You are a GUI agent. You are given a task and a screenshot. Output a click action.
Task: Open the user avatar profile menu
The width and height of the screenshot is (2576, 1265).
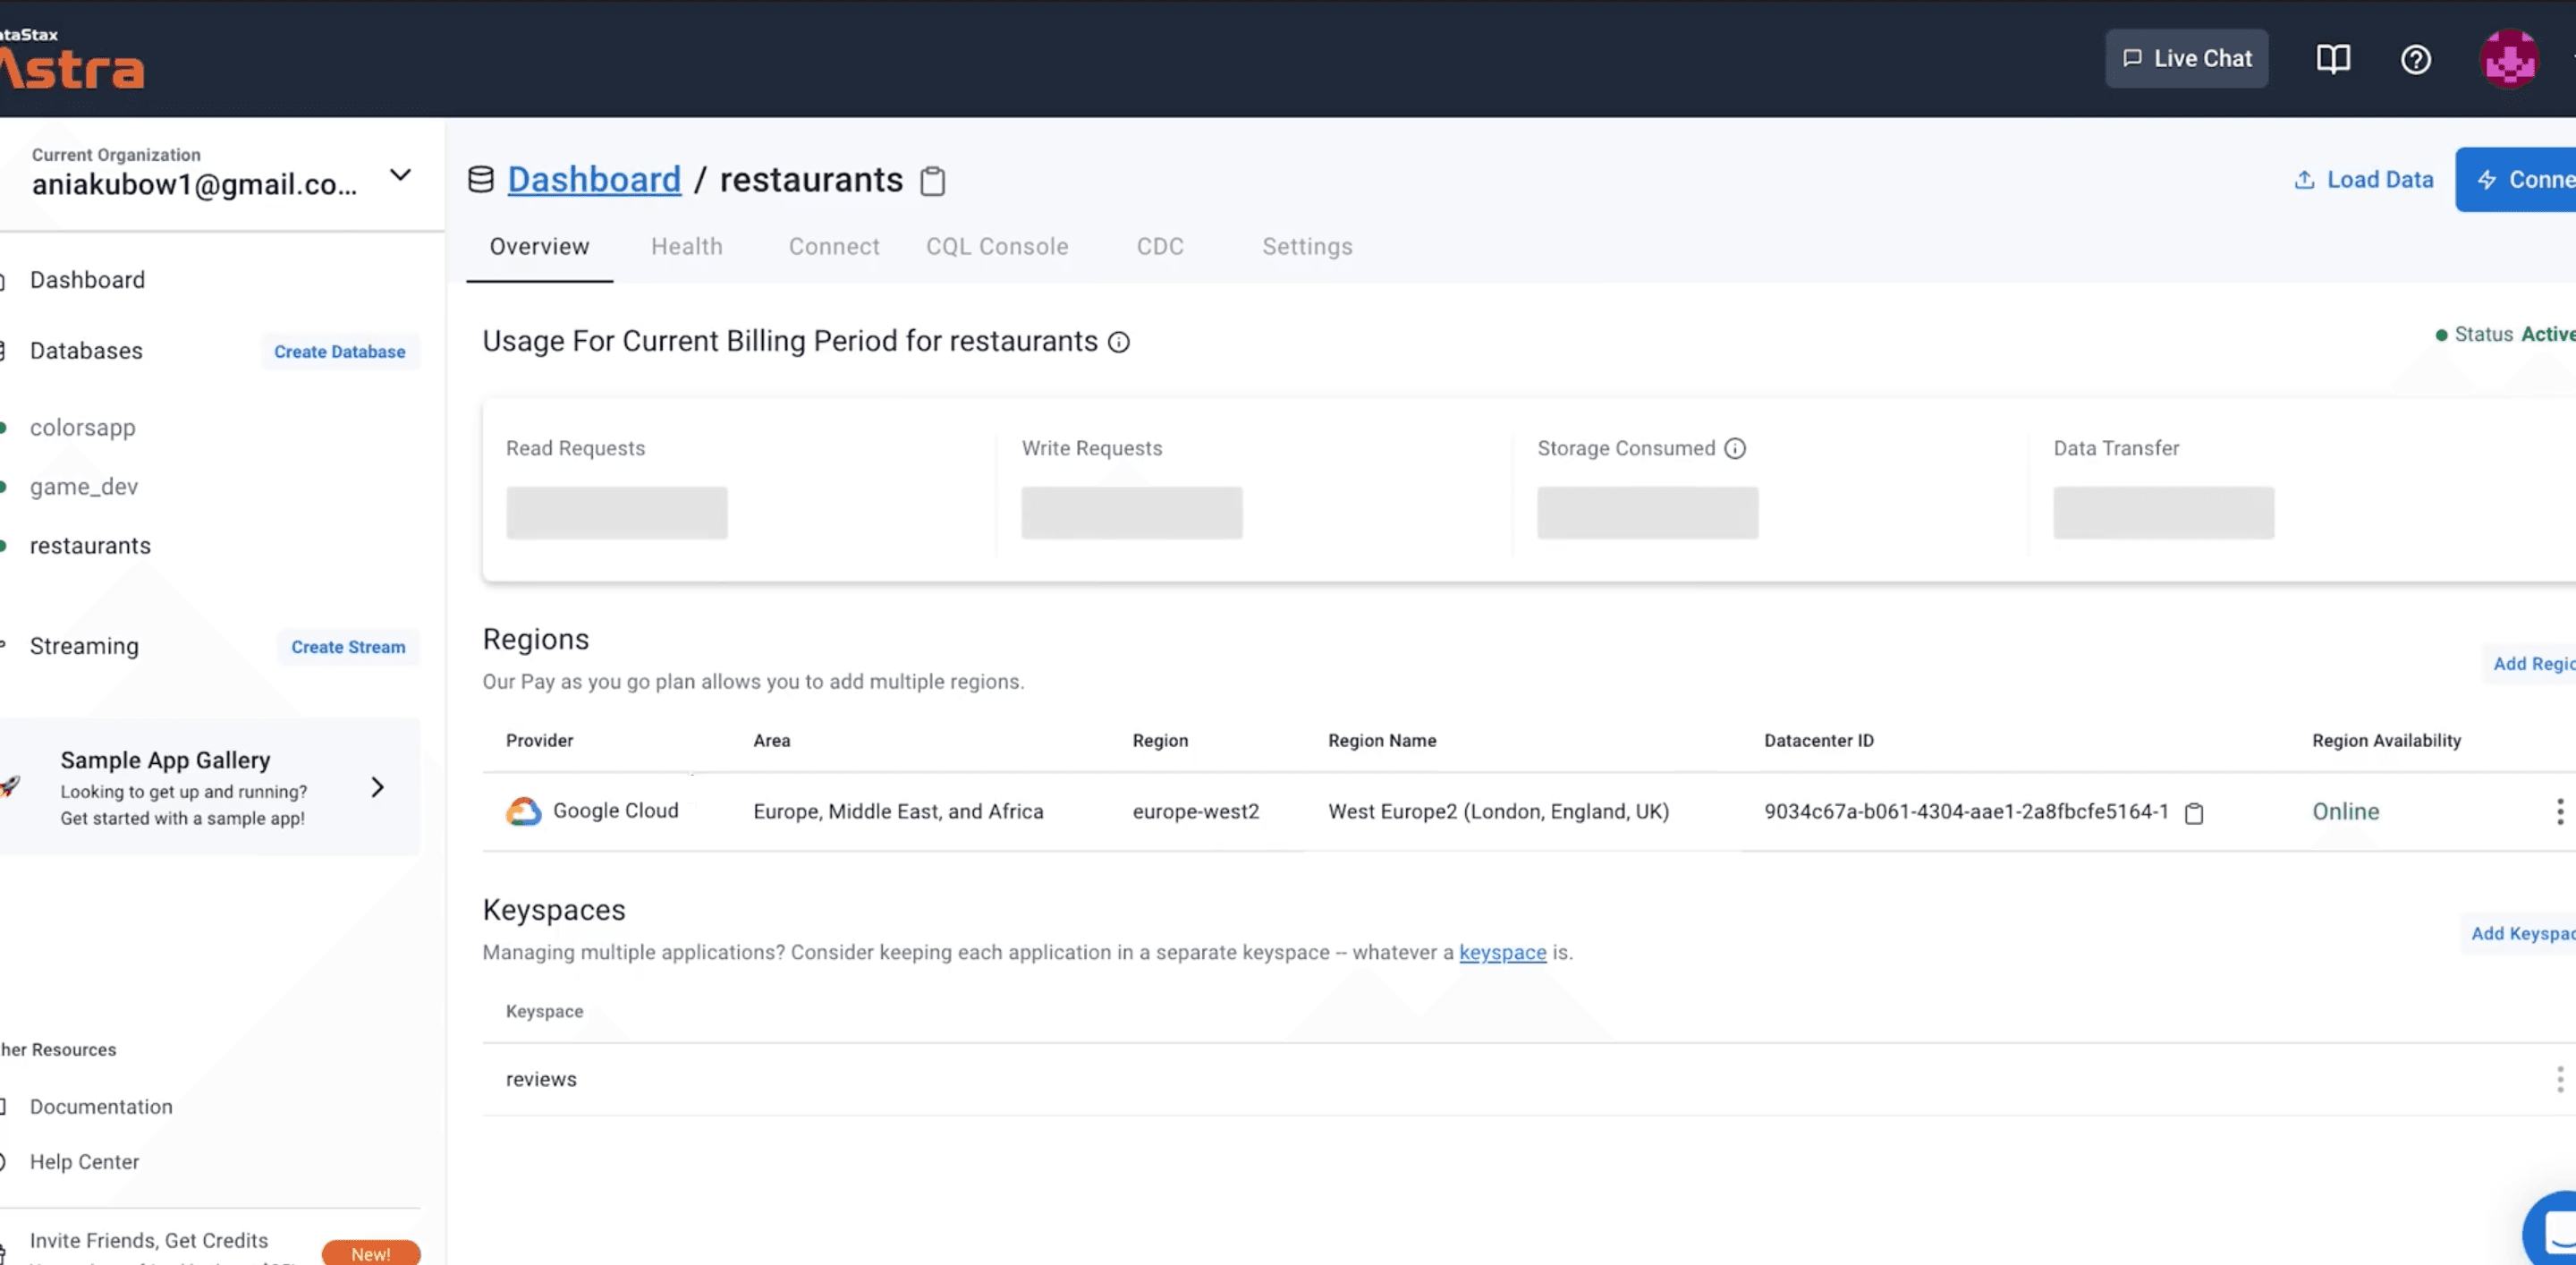pyautogui.click(x=2509, y=59)
